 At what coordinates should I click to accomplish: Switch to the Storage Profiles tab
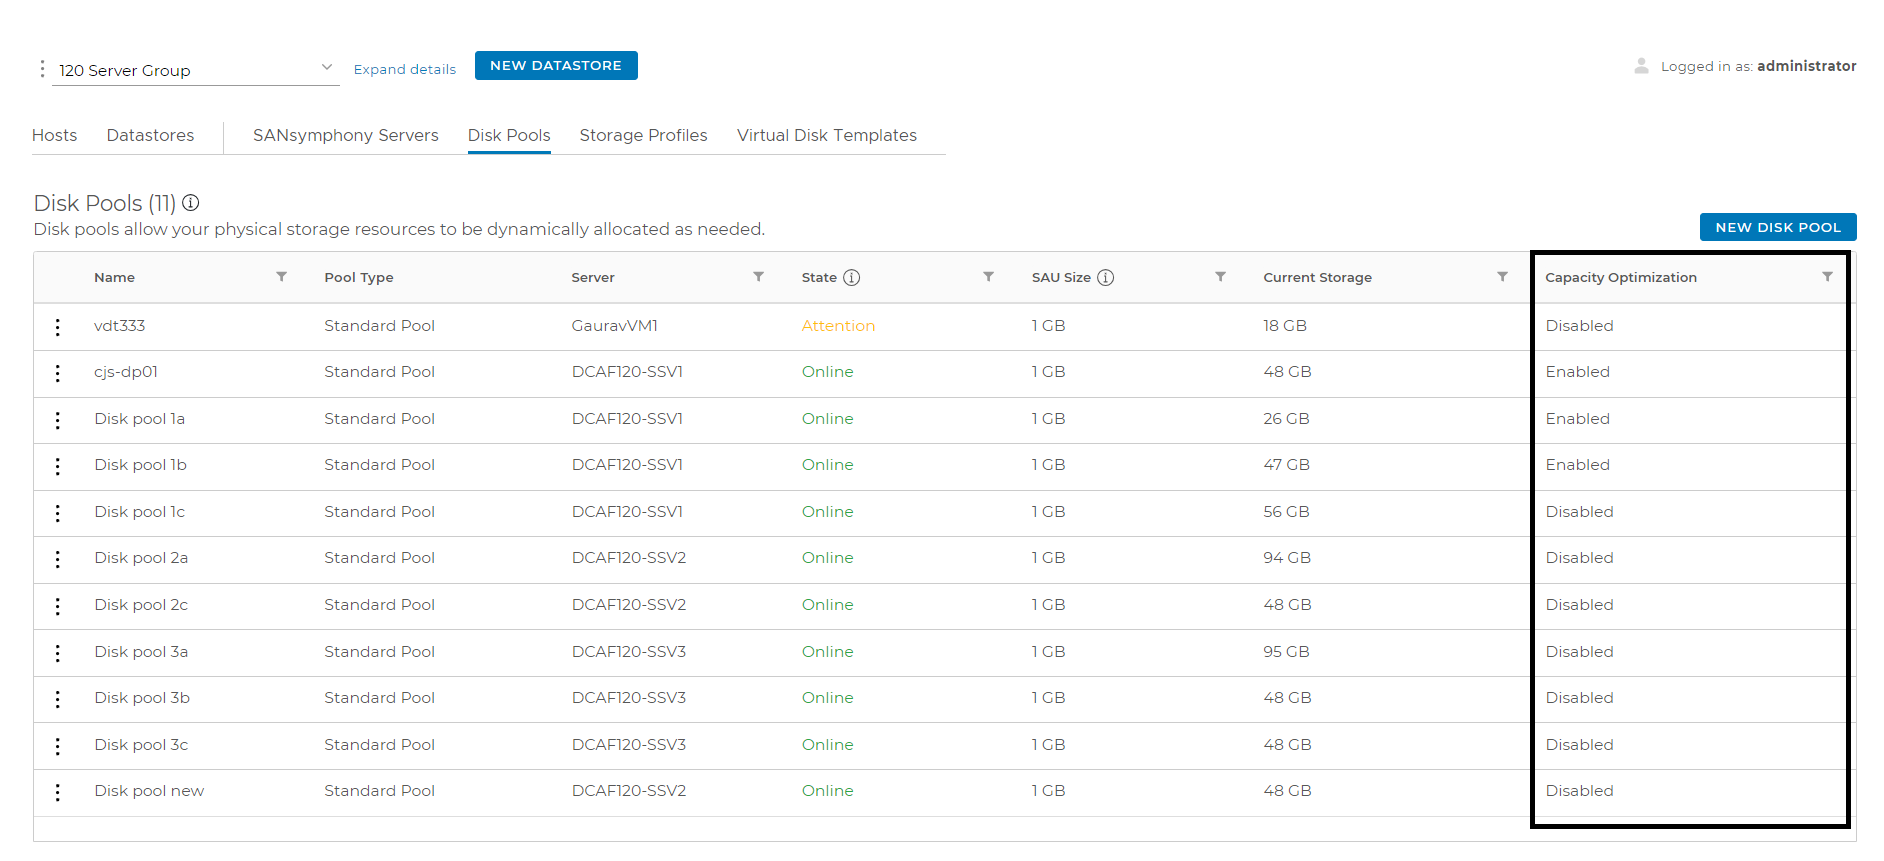pos(643,135)
